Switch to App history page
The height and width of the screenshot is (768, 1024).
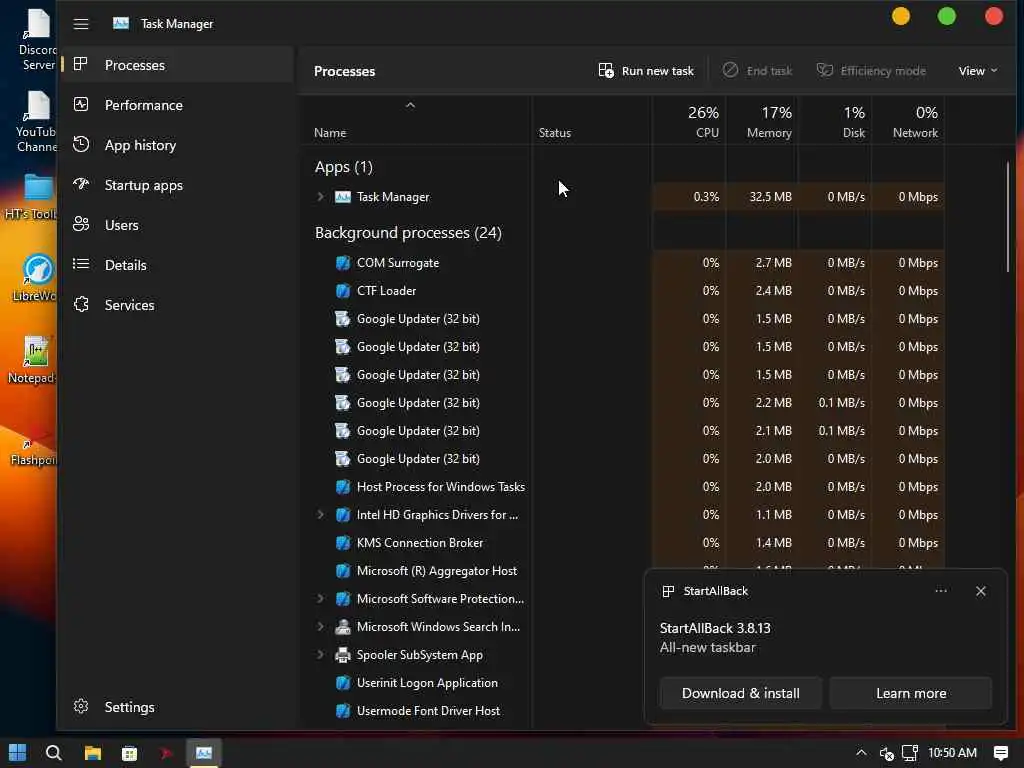[176, 144]
